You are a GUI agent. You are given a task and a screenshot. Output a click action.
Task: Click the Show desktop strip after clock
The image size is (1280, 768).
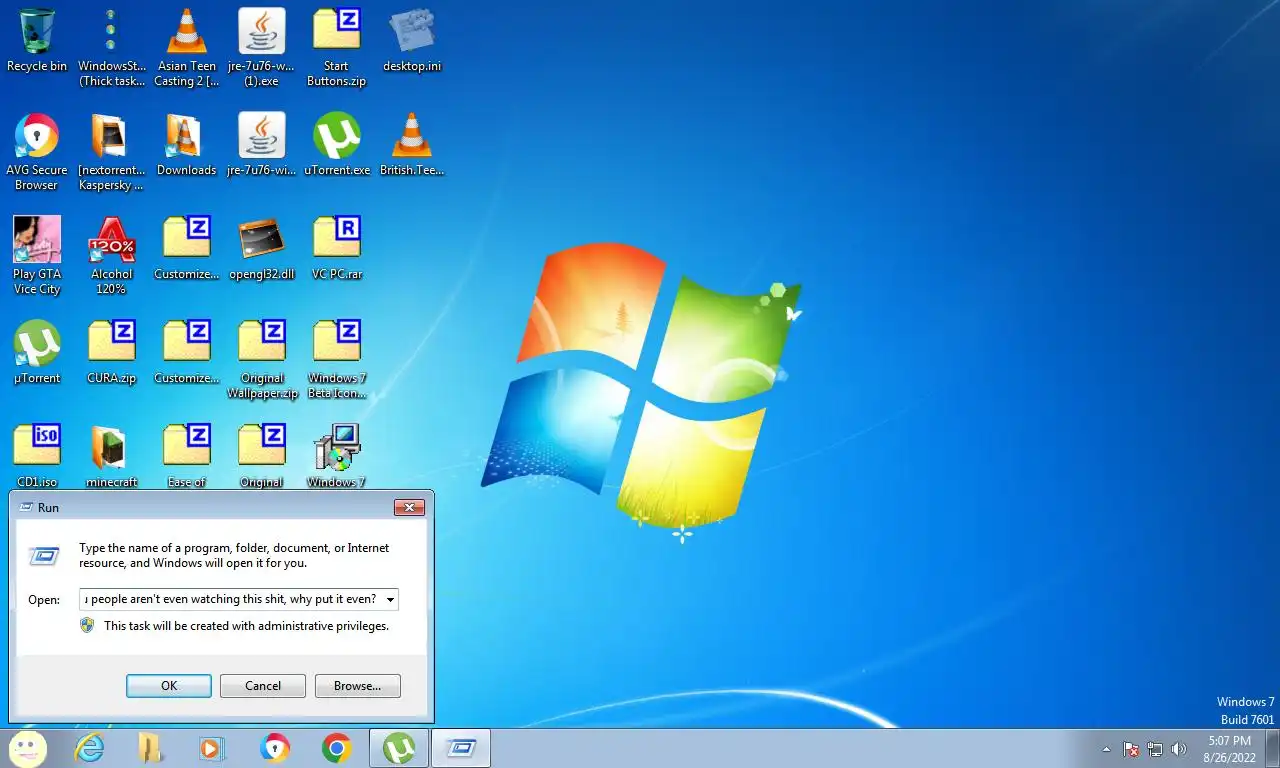1272,748
